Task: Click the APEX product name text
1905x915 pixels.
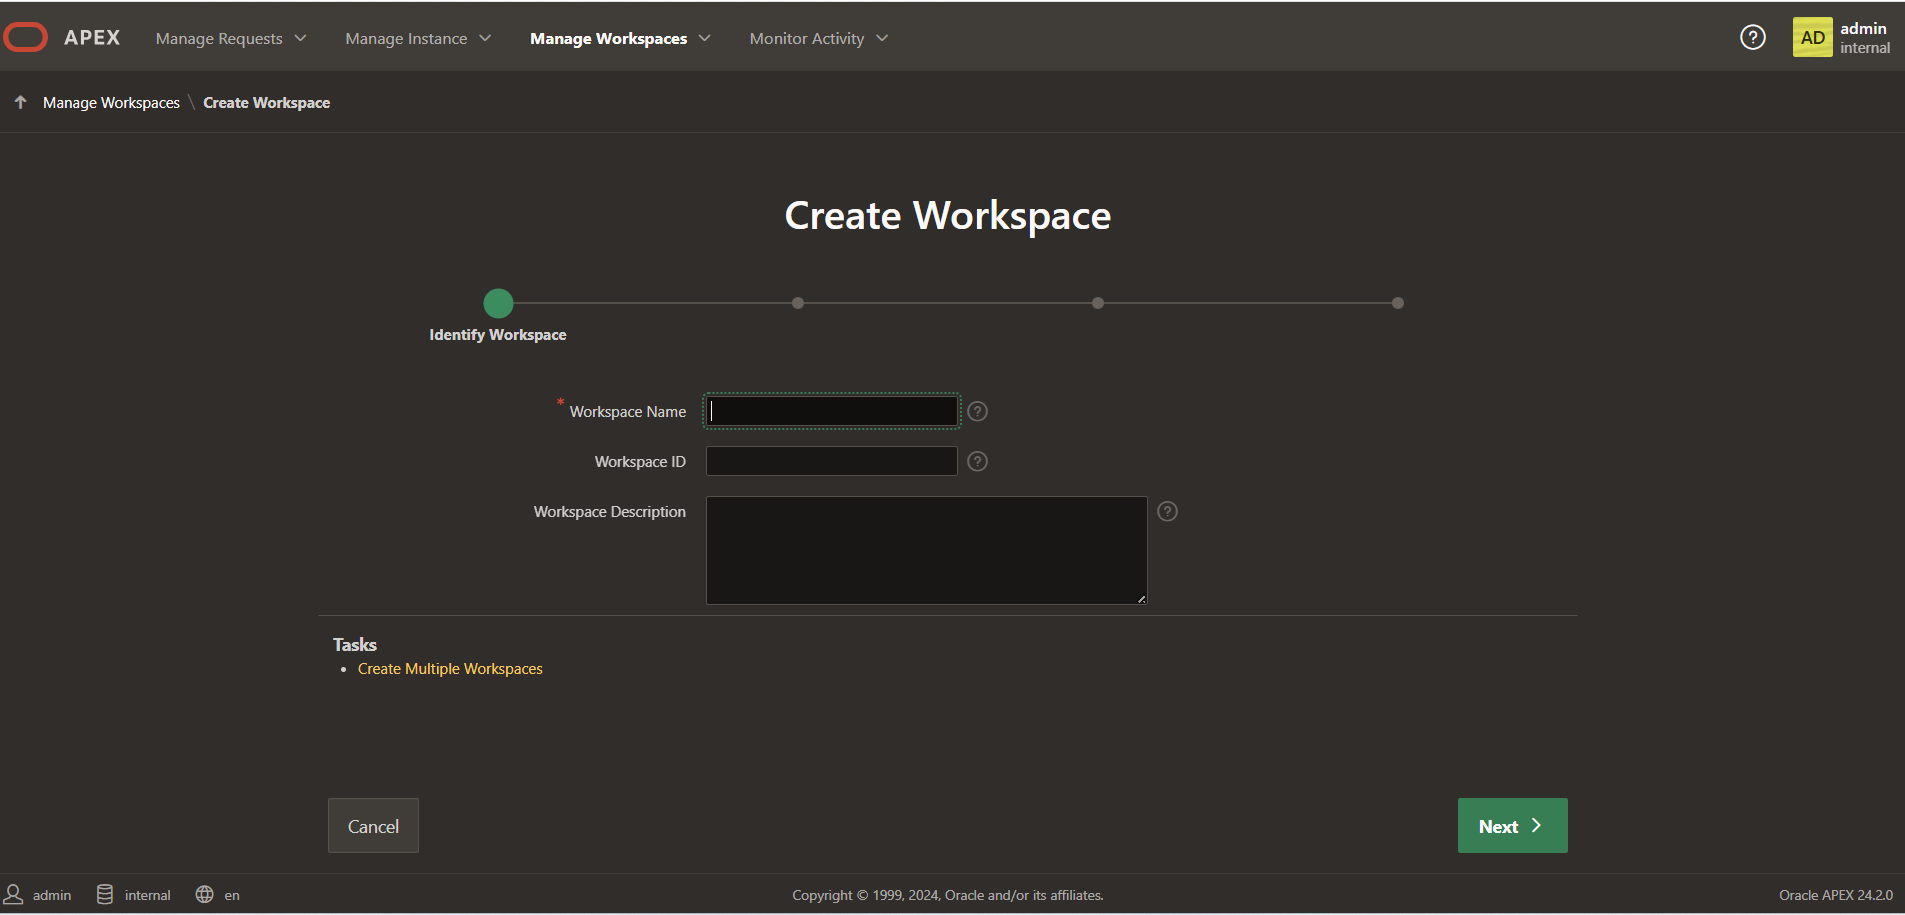Action: point(92,37)
